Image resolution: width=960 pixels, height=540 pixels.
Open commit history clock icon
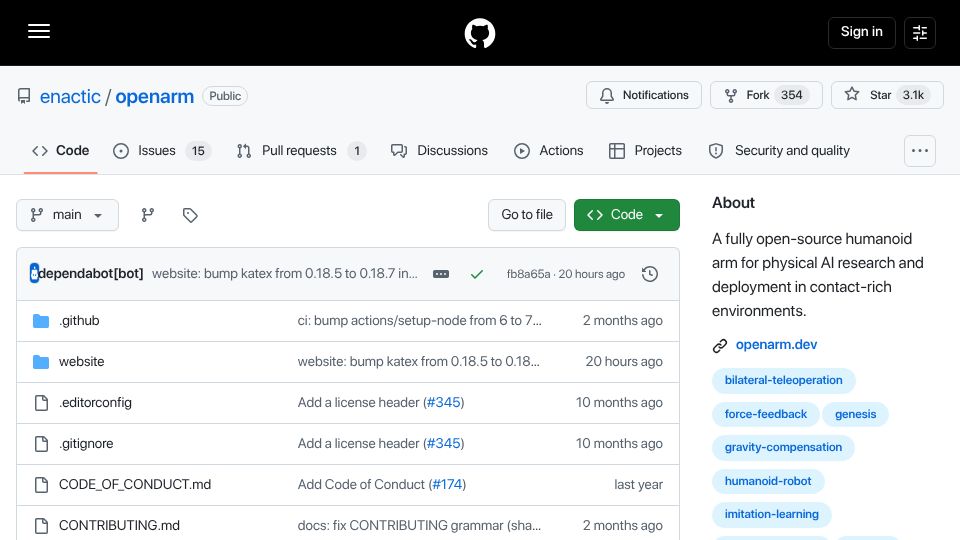tap(650, 274)
